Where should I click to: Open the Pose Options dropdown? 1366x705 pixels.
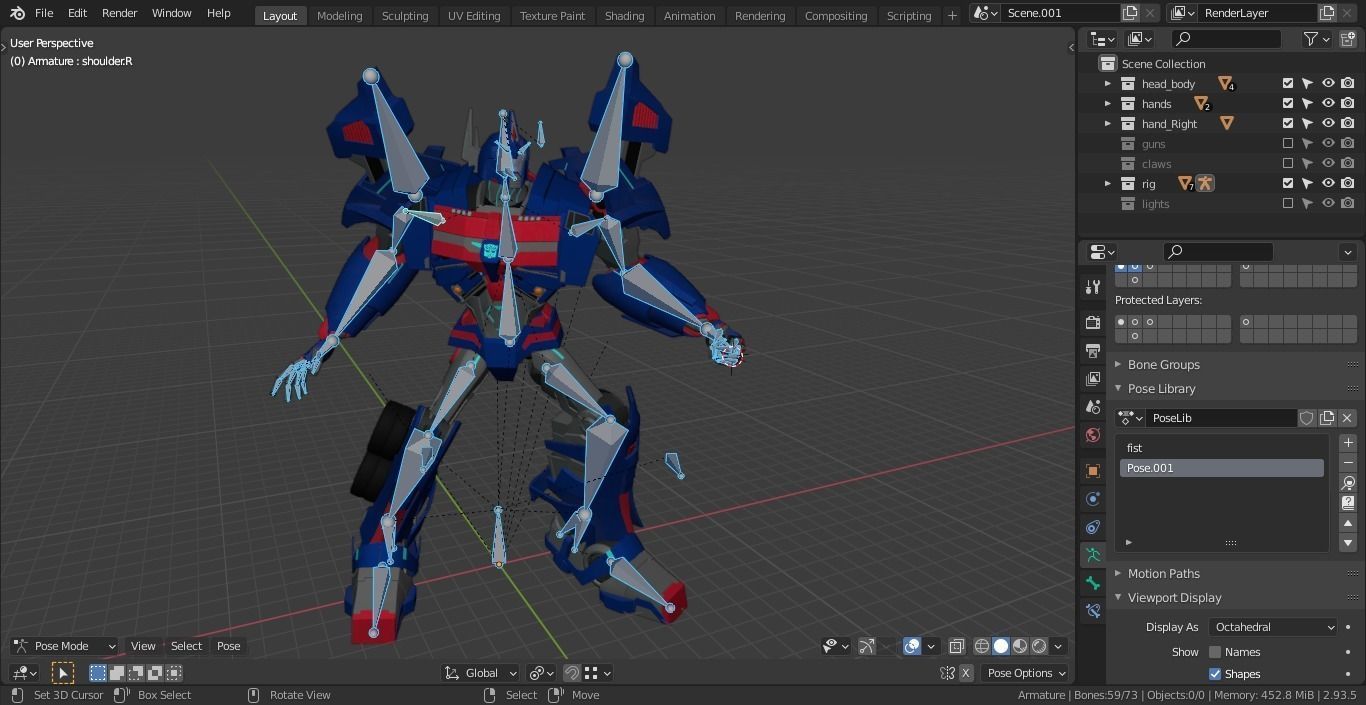click(x=1026, y=673)
